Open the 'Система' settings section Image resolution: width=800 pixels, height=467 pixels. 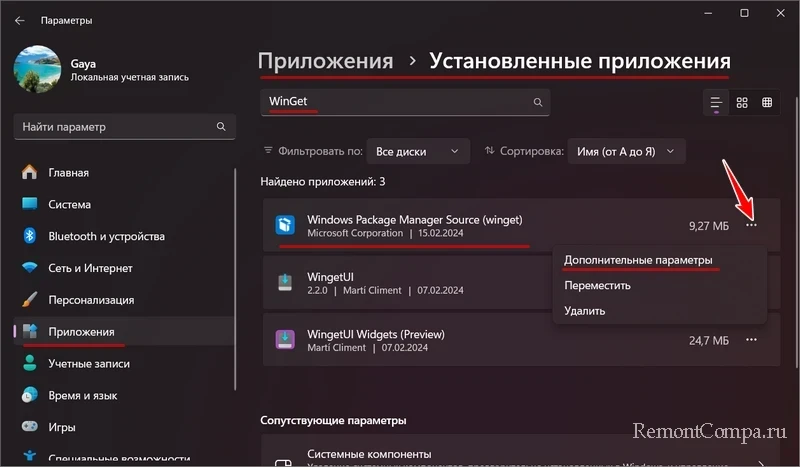tap(124, 204)
